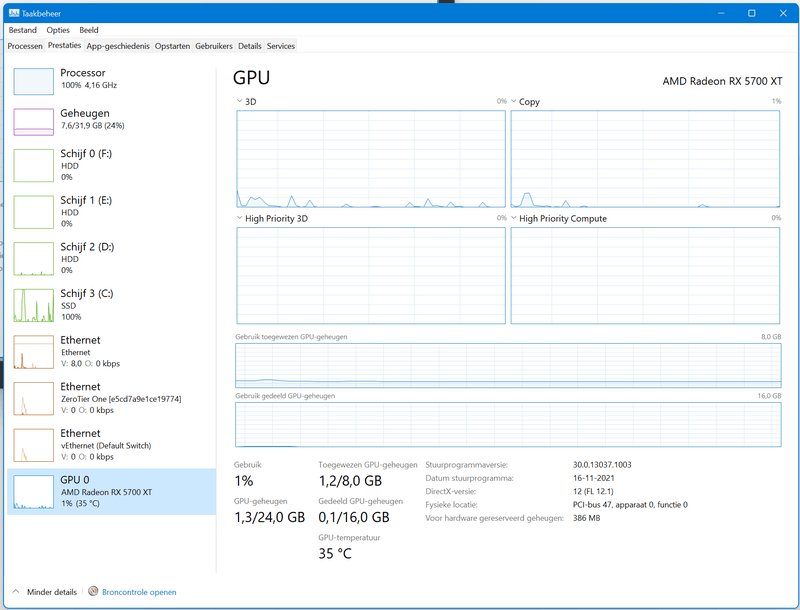Click the ZeroTier One Ethernet graph icon
The image size is (800, 610).
tap(33, 398)
